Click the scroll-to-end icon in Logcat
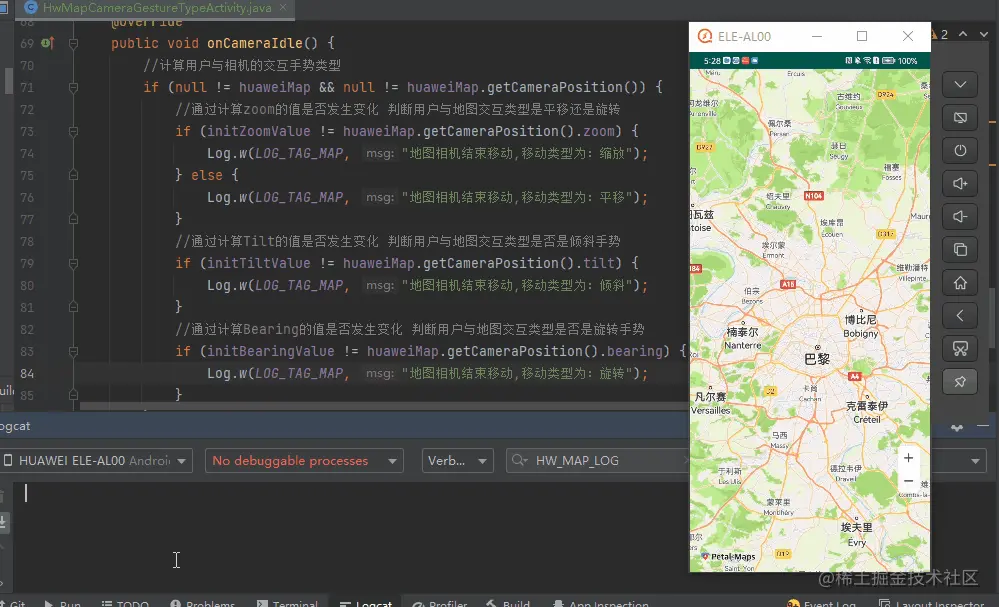This screenshot has height=607, width=999. click(3, 522)
